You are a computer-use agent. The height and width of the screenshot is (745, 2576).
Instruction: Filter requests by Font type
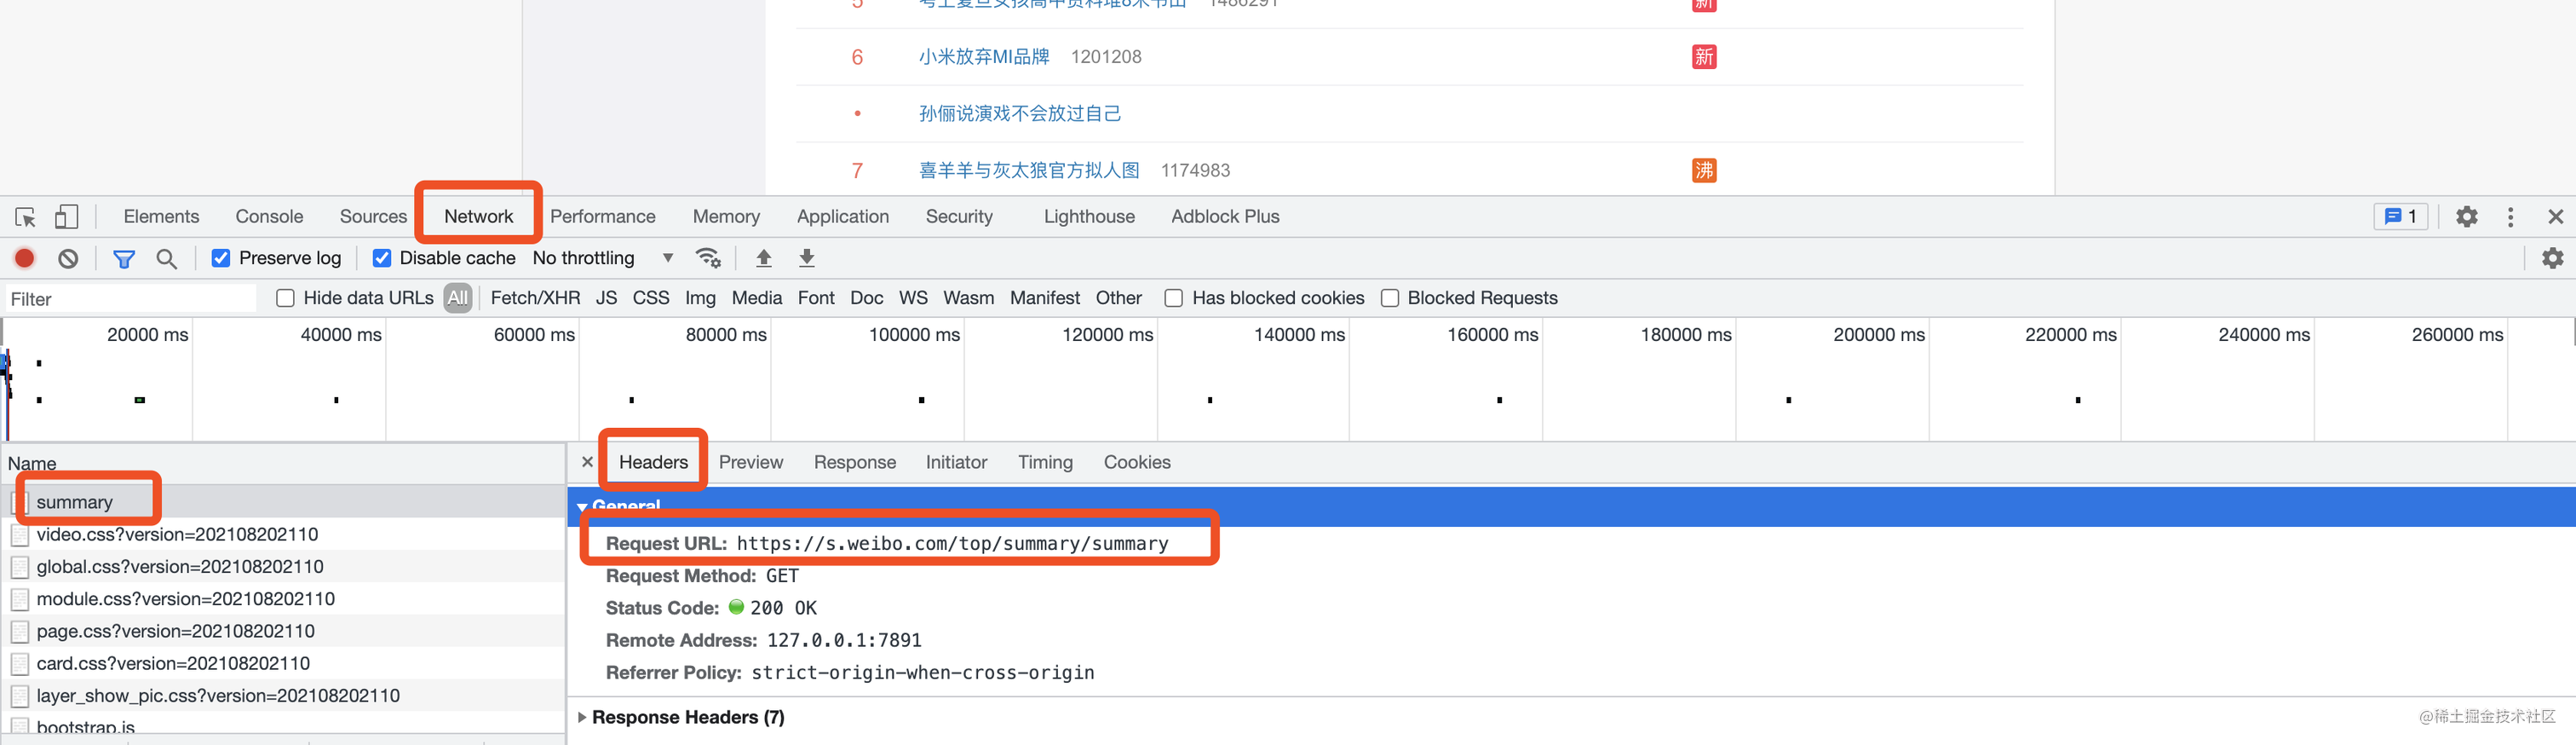(x=816, y=298)
